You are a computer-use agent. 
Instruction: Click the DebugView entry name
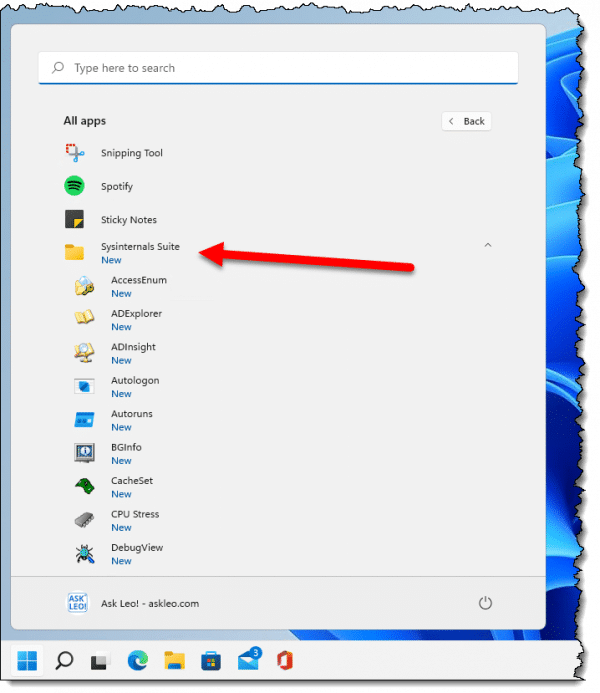(x=137, y=548)
